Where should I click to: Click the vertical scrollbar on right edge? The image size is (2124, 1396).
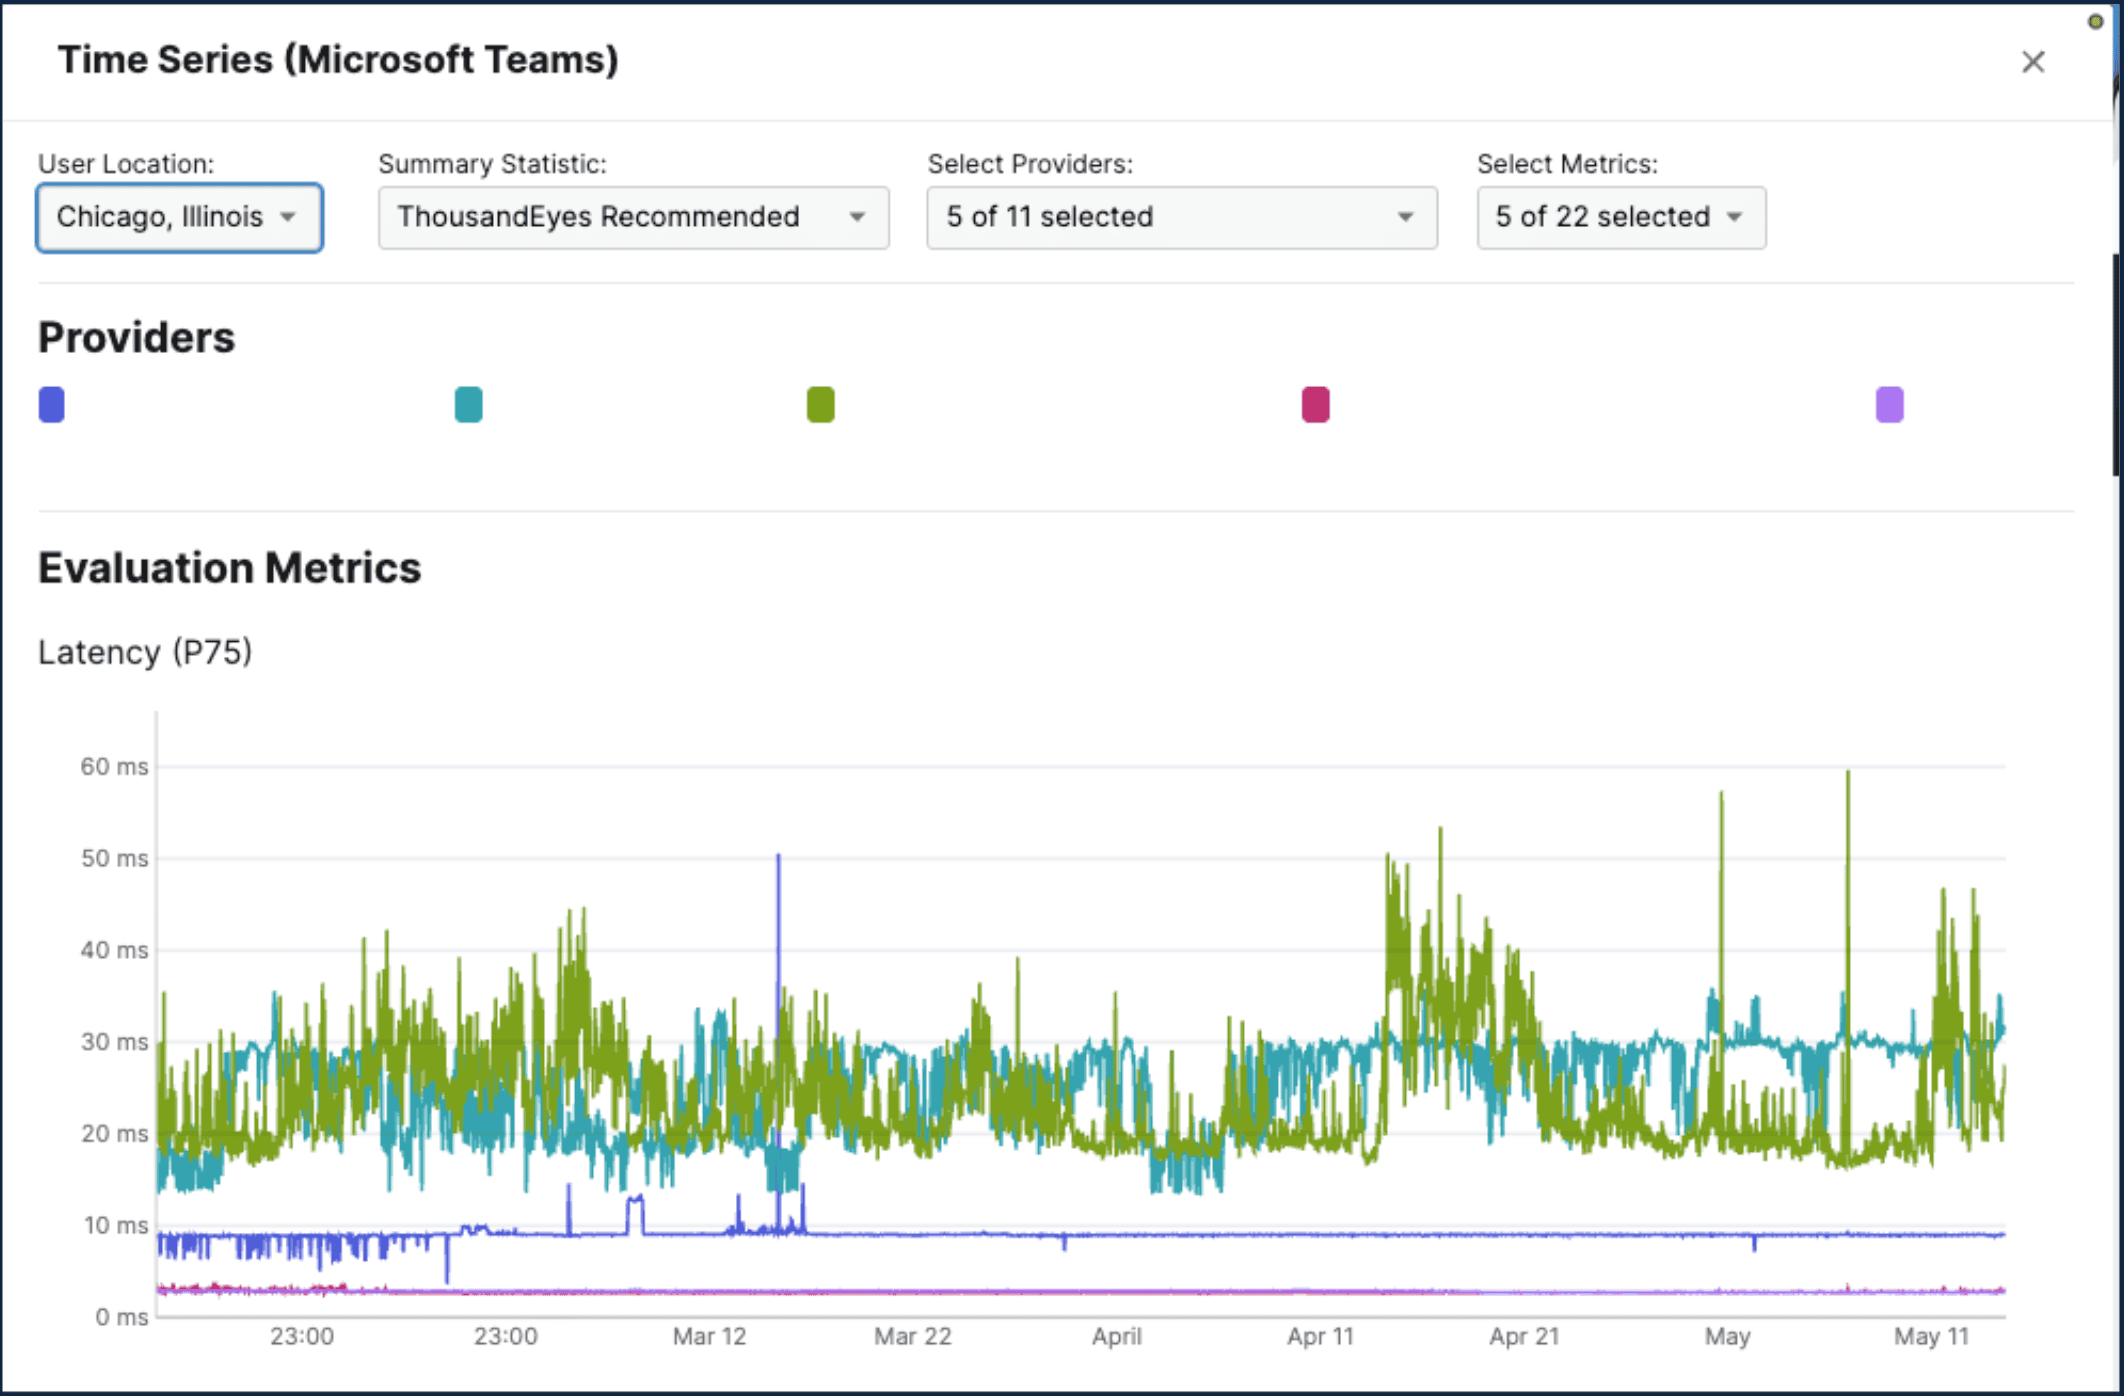[2118, 365]
